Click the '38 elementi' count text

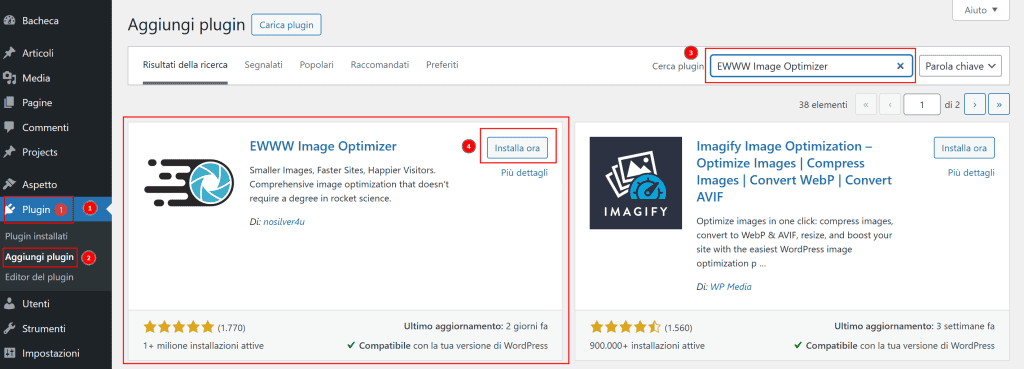(823, 104)
